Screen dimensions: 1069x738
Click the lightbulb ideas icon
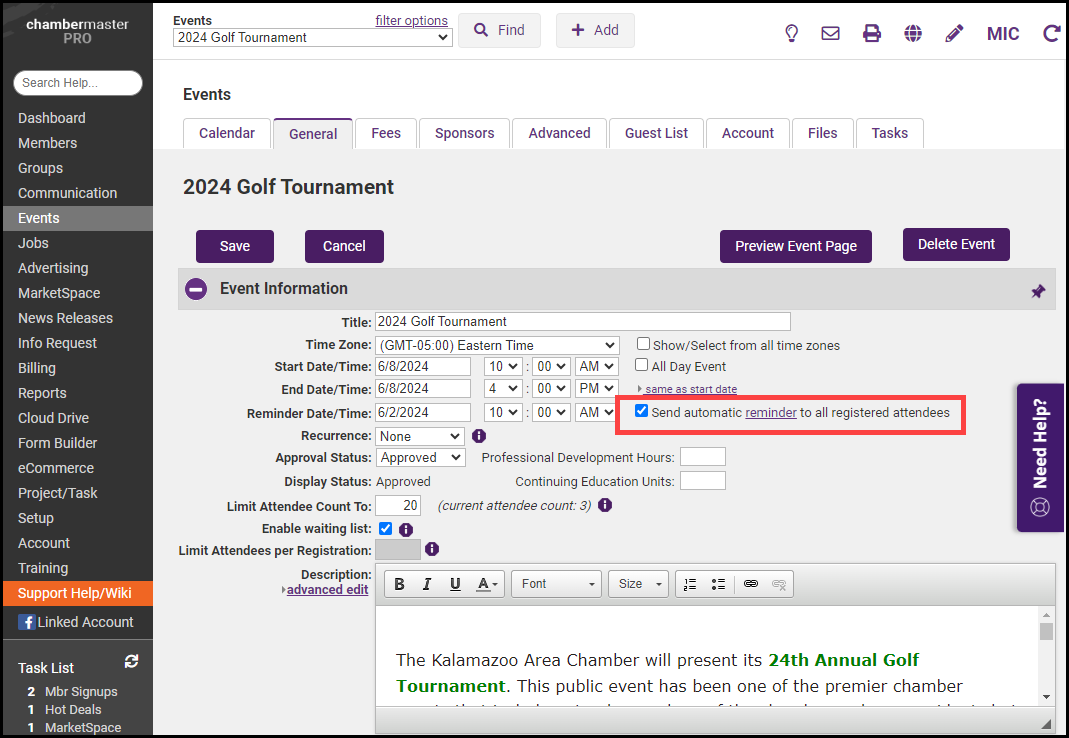click(x=791, y=33)
